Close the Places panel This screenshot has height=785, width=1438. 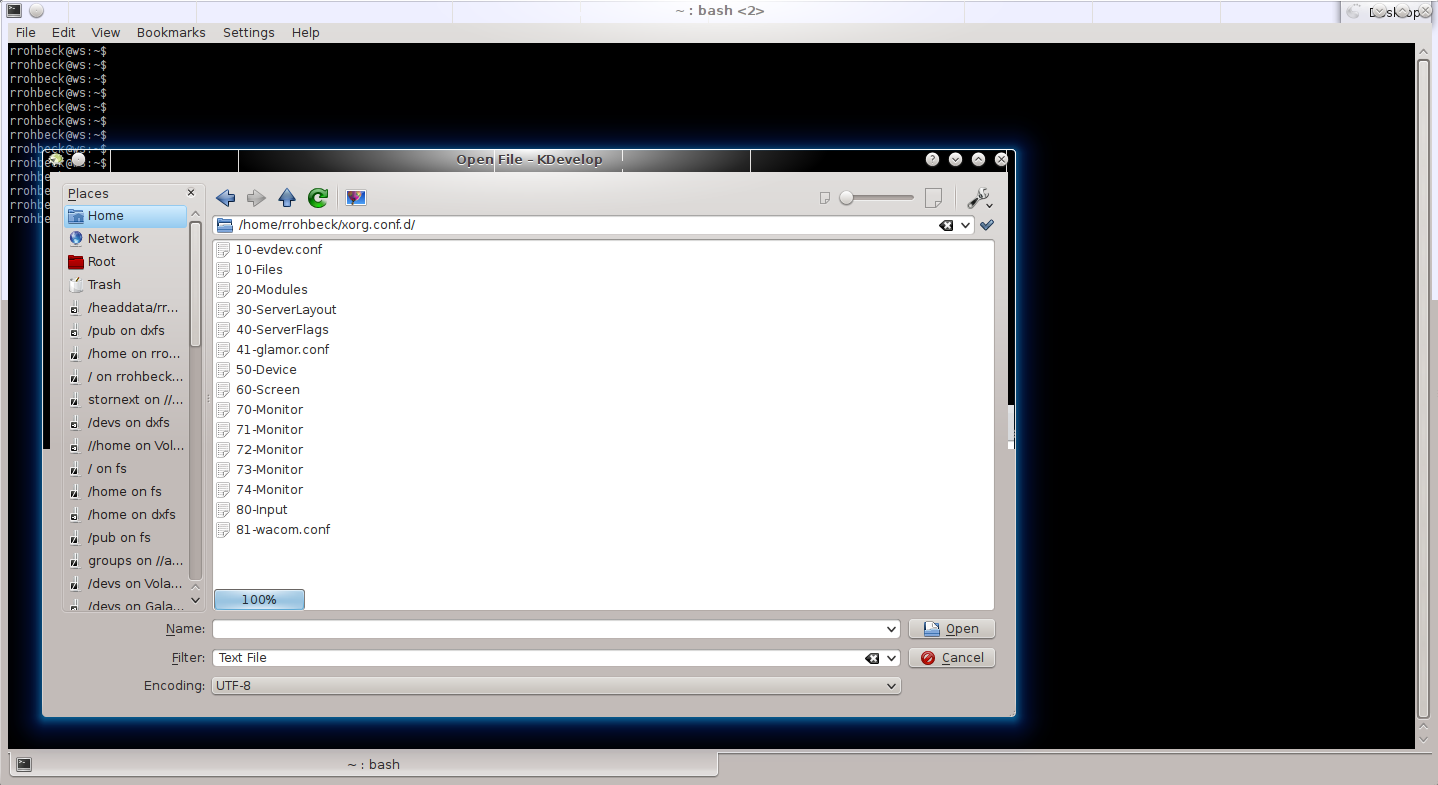[x=191, y=193]
